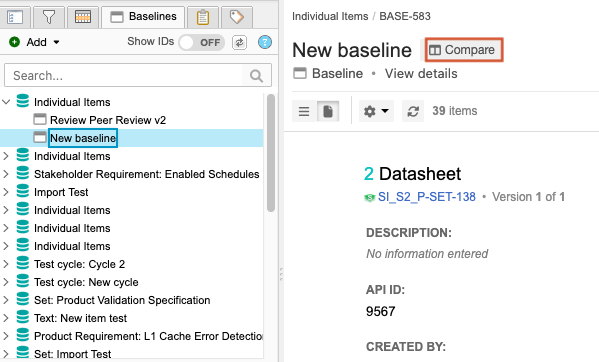Open the Tags tab icon
Image resolution: width=599 pixels, height=362 pixels.
click(236, 17)
